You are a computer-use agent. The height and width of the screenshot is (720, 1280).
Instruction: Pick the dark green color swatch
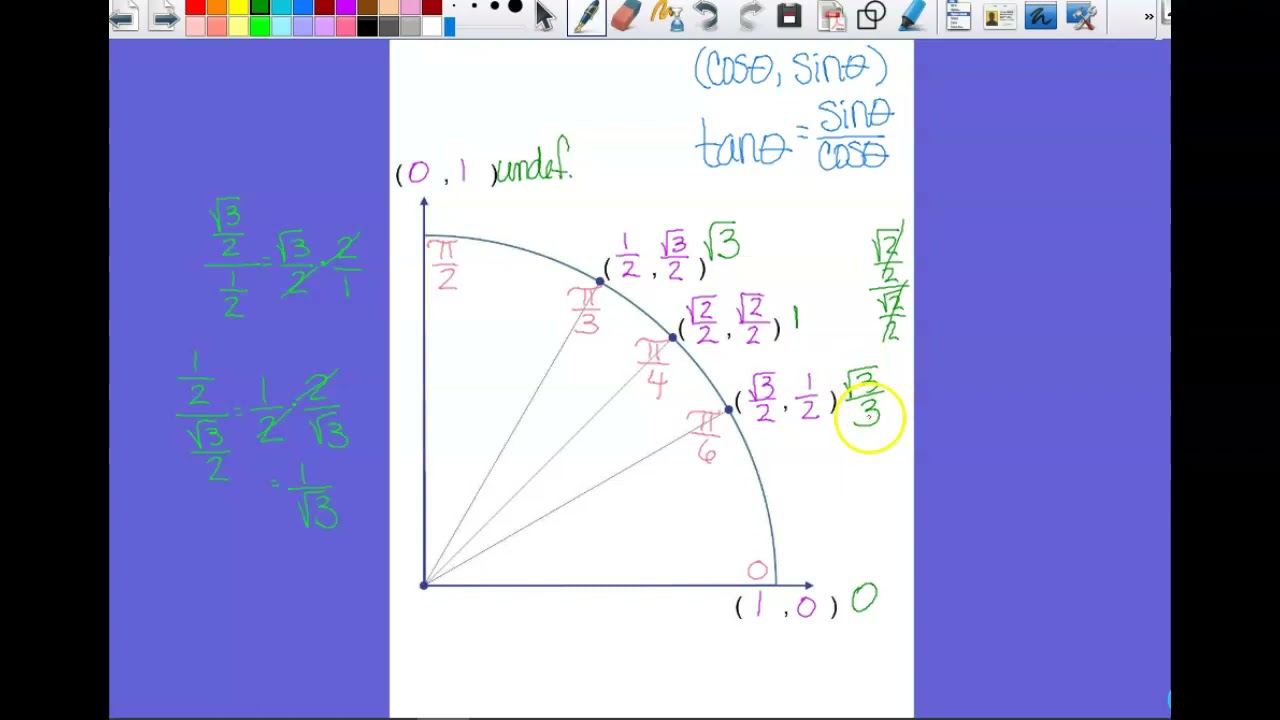(260, 6)
